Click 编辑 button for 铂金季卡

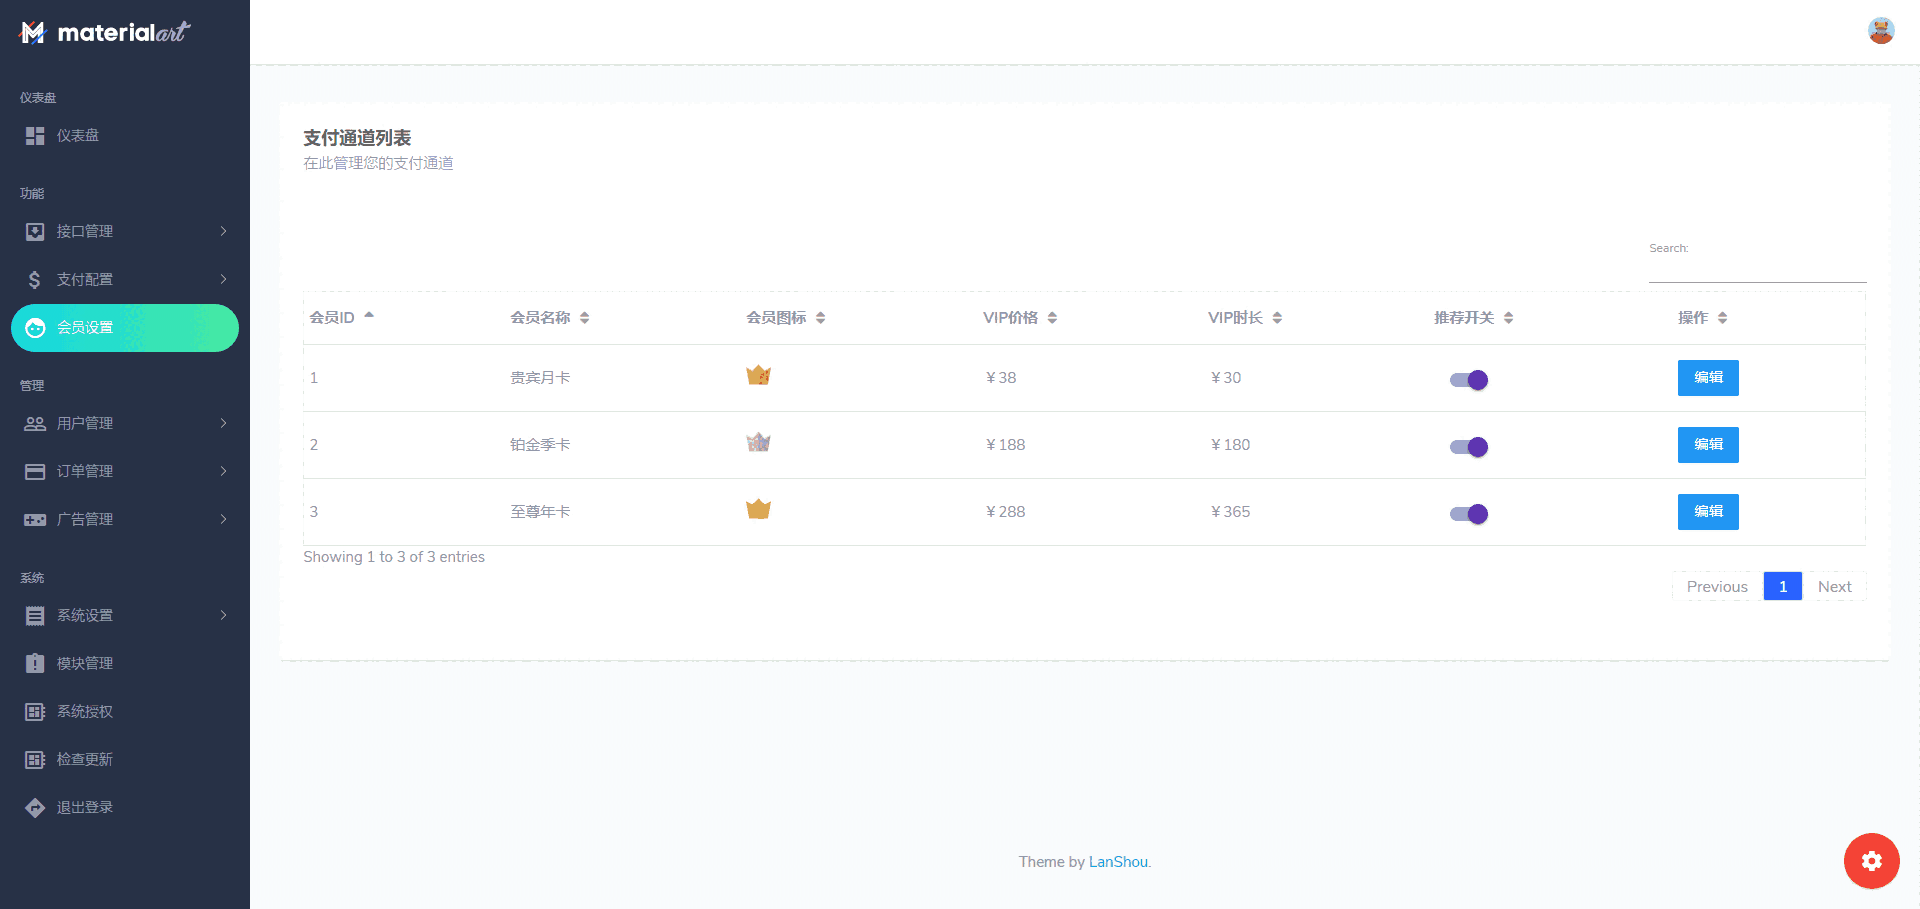pyautogui.click(x=1708, y=445)
